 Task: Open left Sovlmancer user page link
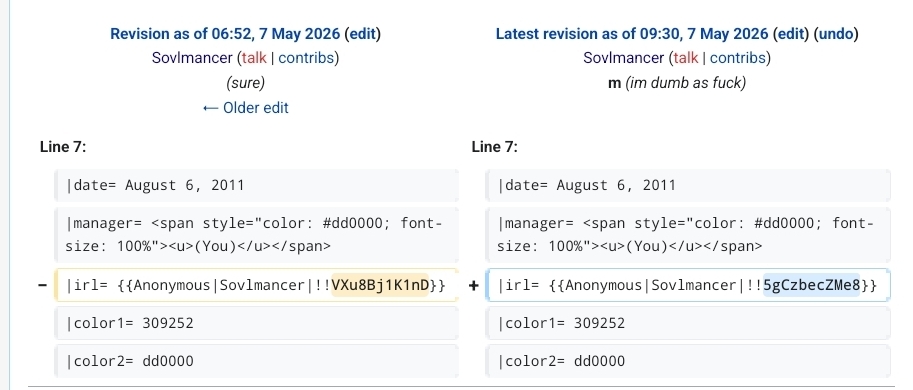(x=192, y=58)
